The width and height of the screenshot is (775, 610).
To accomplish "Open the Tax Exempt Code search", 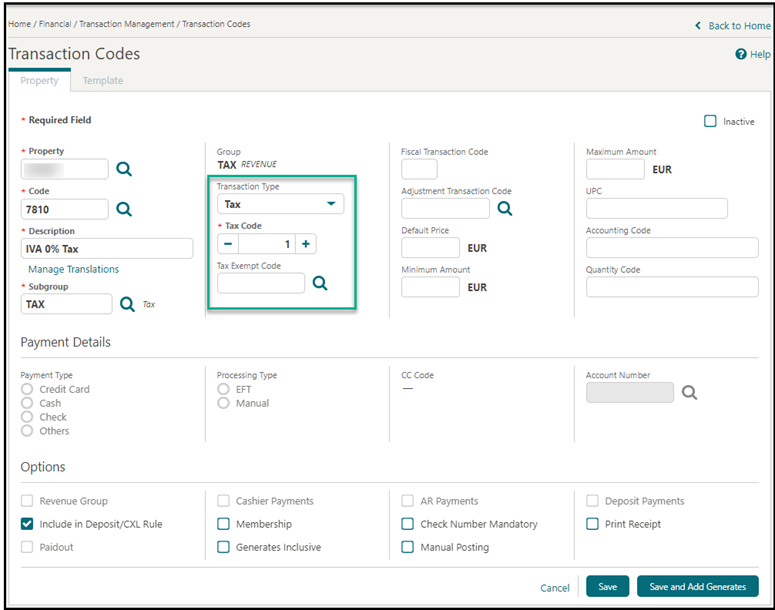I will click(x=320, y=283).
